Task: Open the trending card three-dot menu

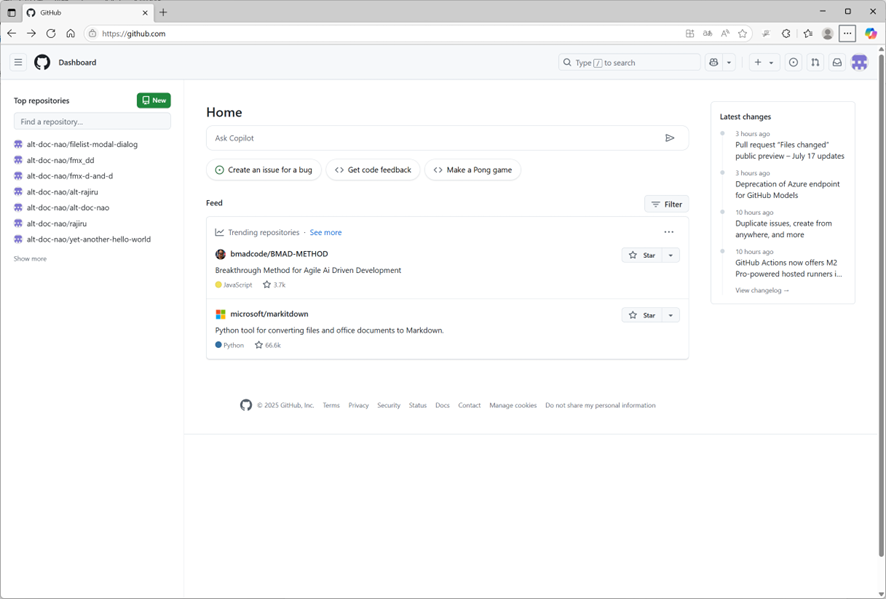Action: (668, 232)
